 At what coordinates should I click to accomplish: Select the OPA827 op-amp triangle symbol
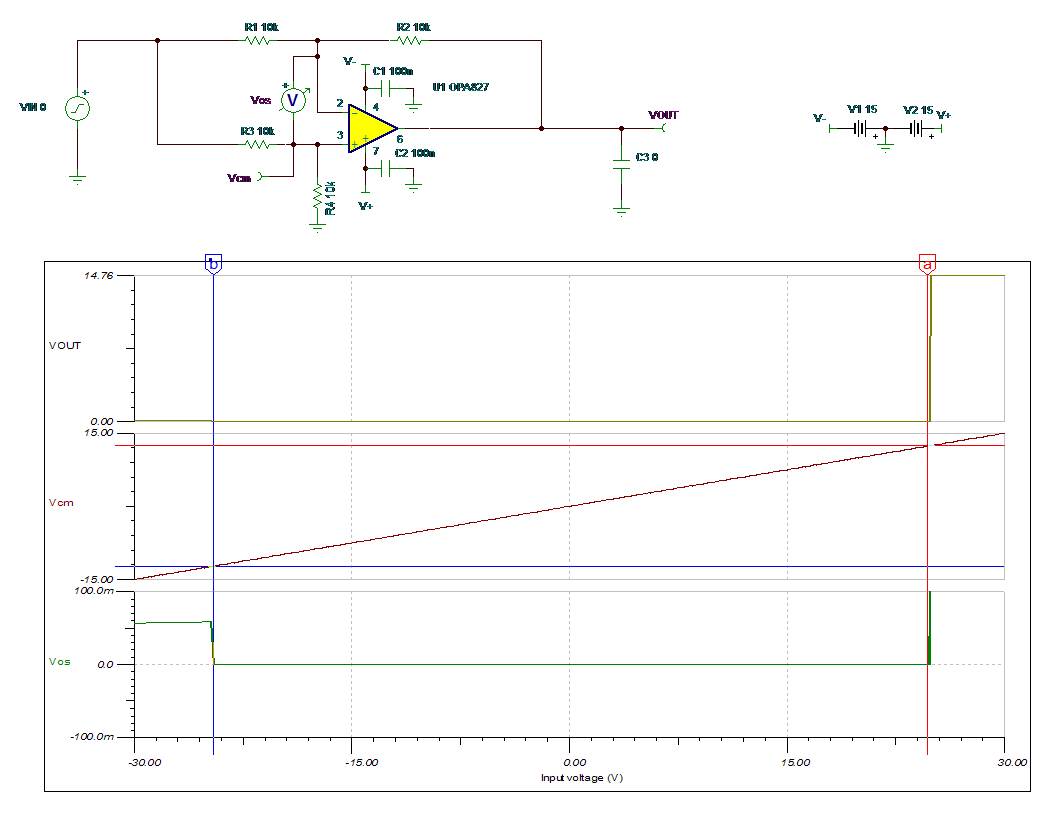[372, 128]
